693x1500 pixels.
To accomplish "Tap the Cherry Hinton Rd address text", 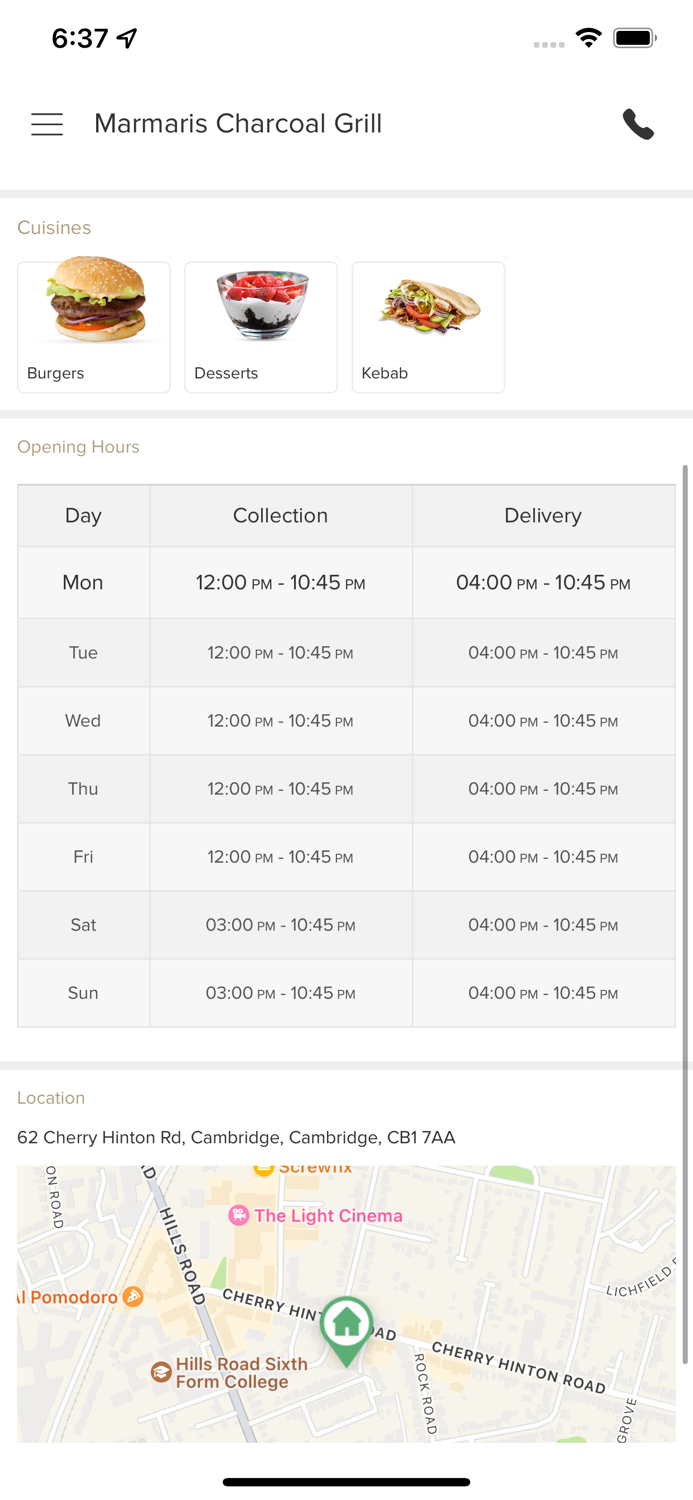I will [236, 1137].
